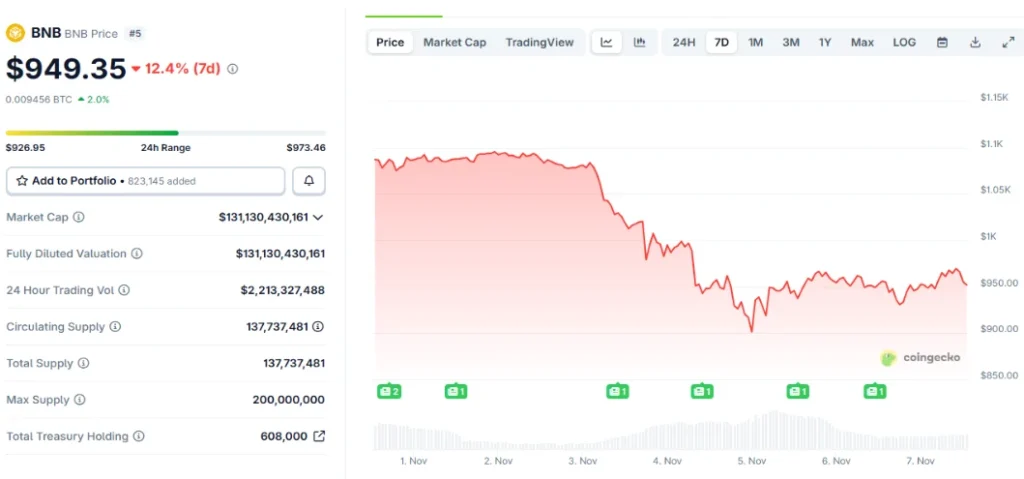This screenshot has width=1024, height=479.
Task: Show info for Circulating Supply value
Action: pos(318,327)
